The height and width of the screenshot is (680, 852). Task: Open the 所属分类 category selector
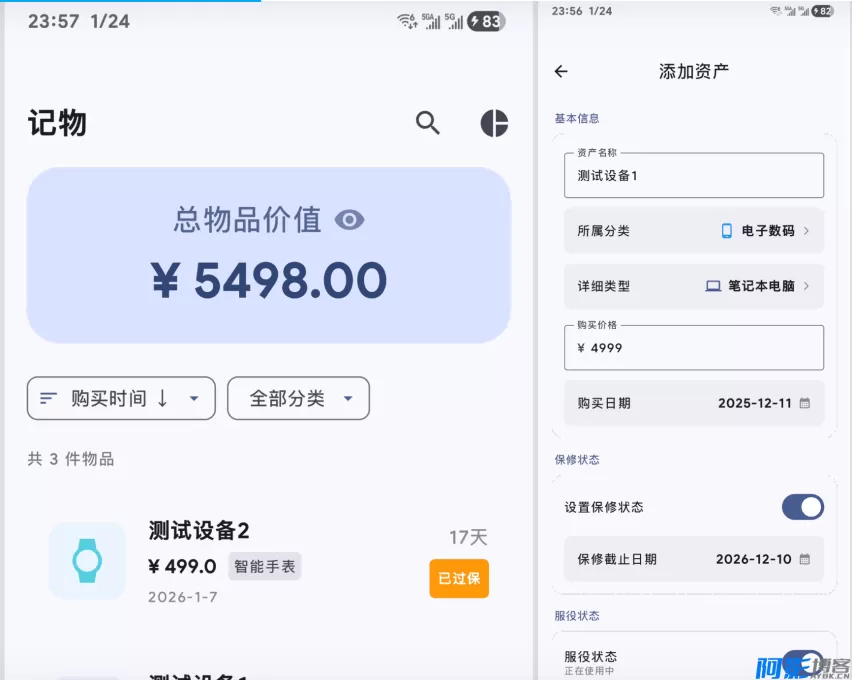694,231
